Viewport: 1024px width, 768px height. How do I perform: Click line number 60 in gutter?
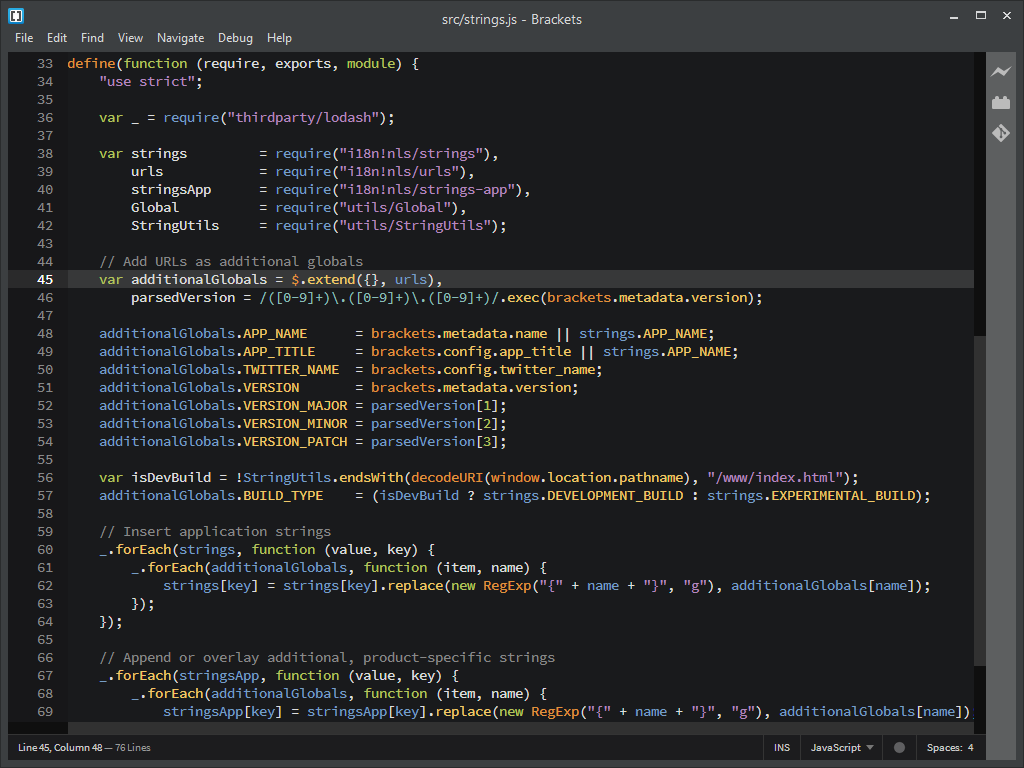[44, 549]
